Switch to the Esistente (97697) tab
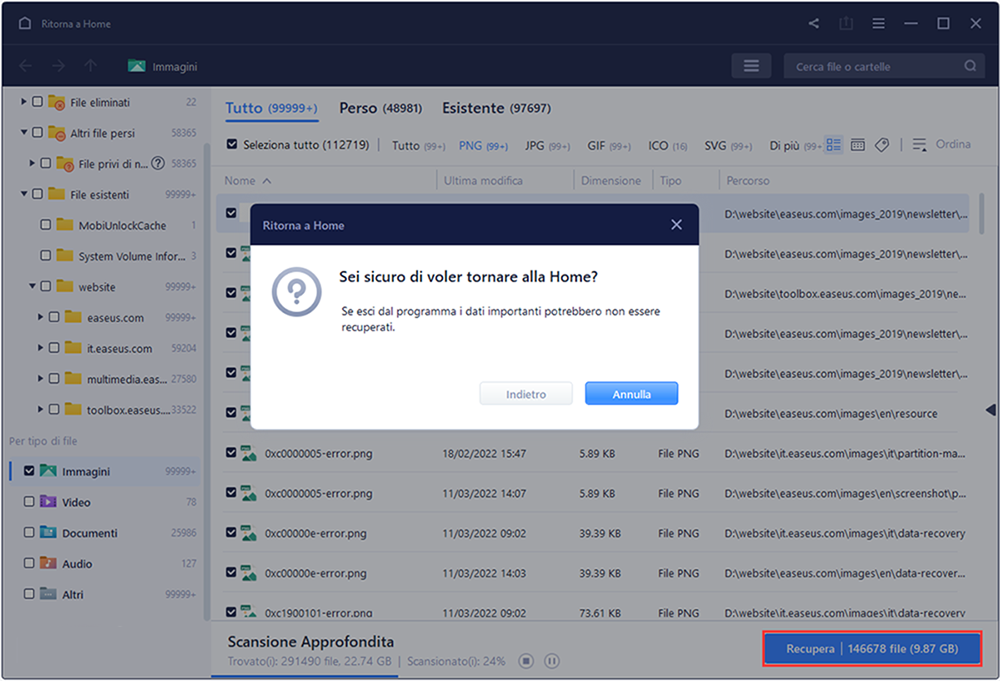Image resolution: width=1000 pixels, height=681 pixels. (x=496, y=108)
